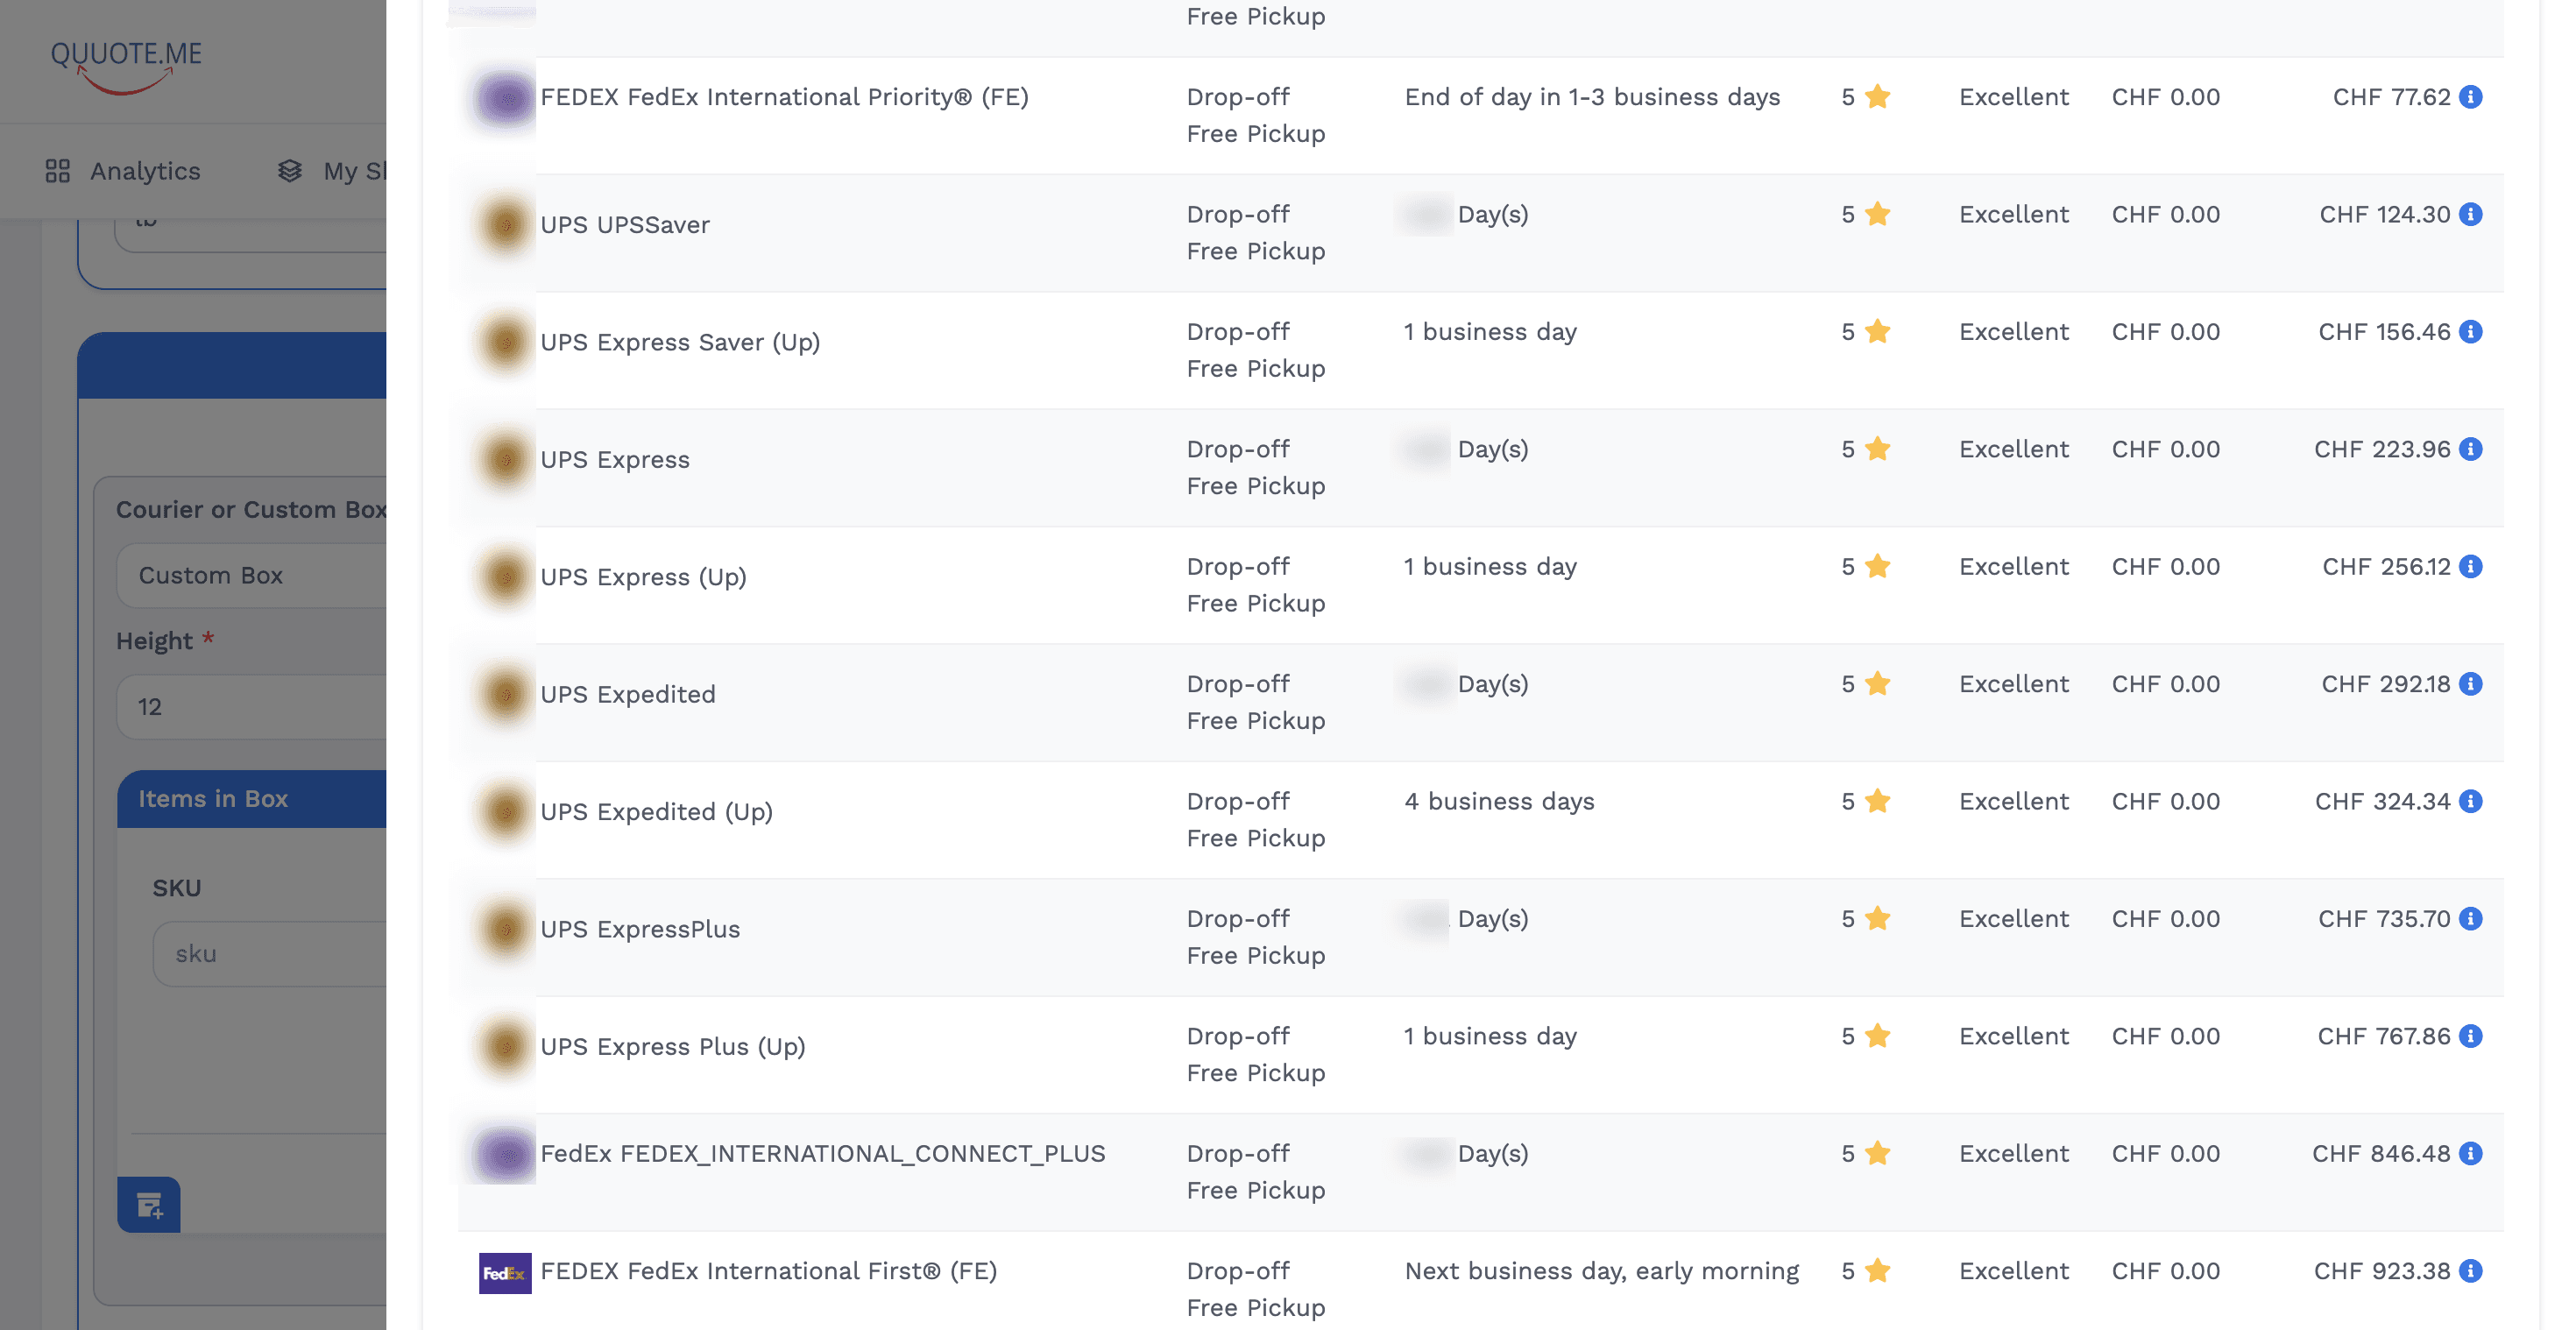Select FedEx FEDEX_INTERNATIONAL_CONNECT_PLUS service

tap(822, 1154)
